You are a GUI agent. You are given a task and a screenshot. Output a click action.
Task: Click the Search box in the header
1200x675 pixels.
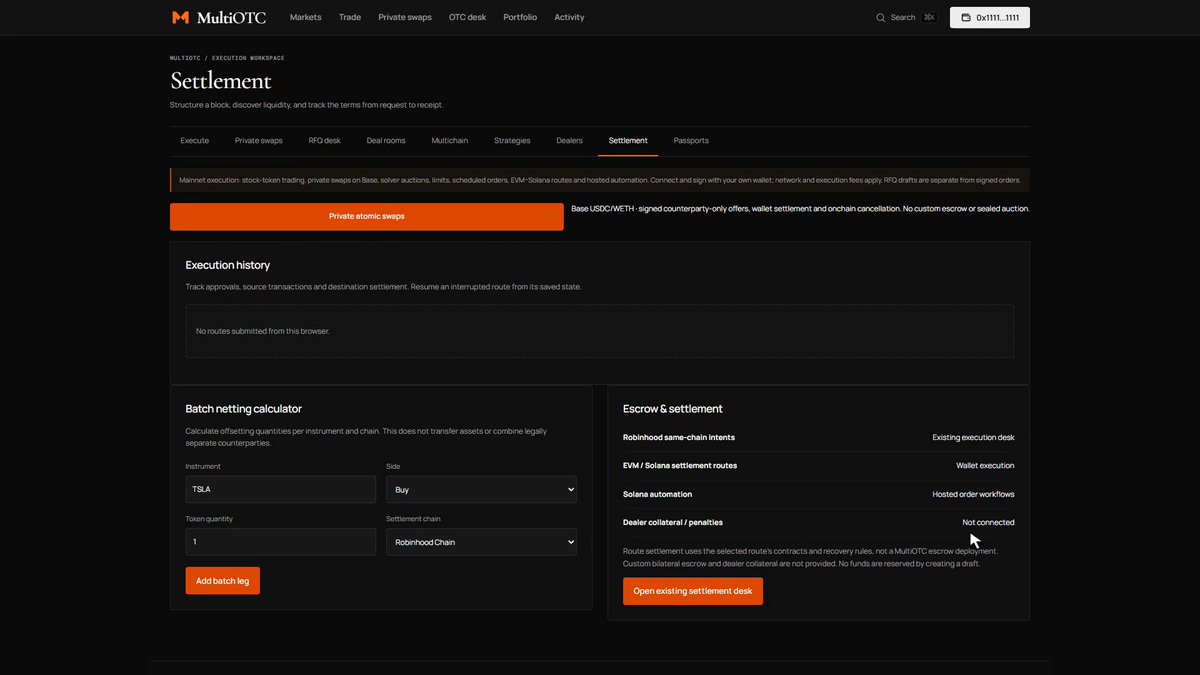906,17
